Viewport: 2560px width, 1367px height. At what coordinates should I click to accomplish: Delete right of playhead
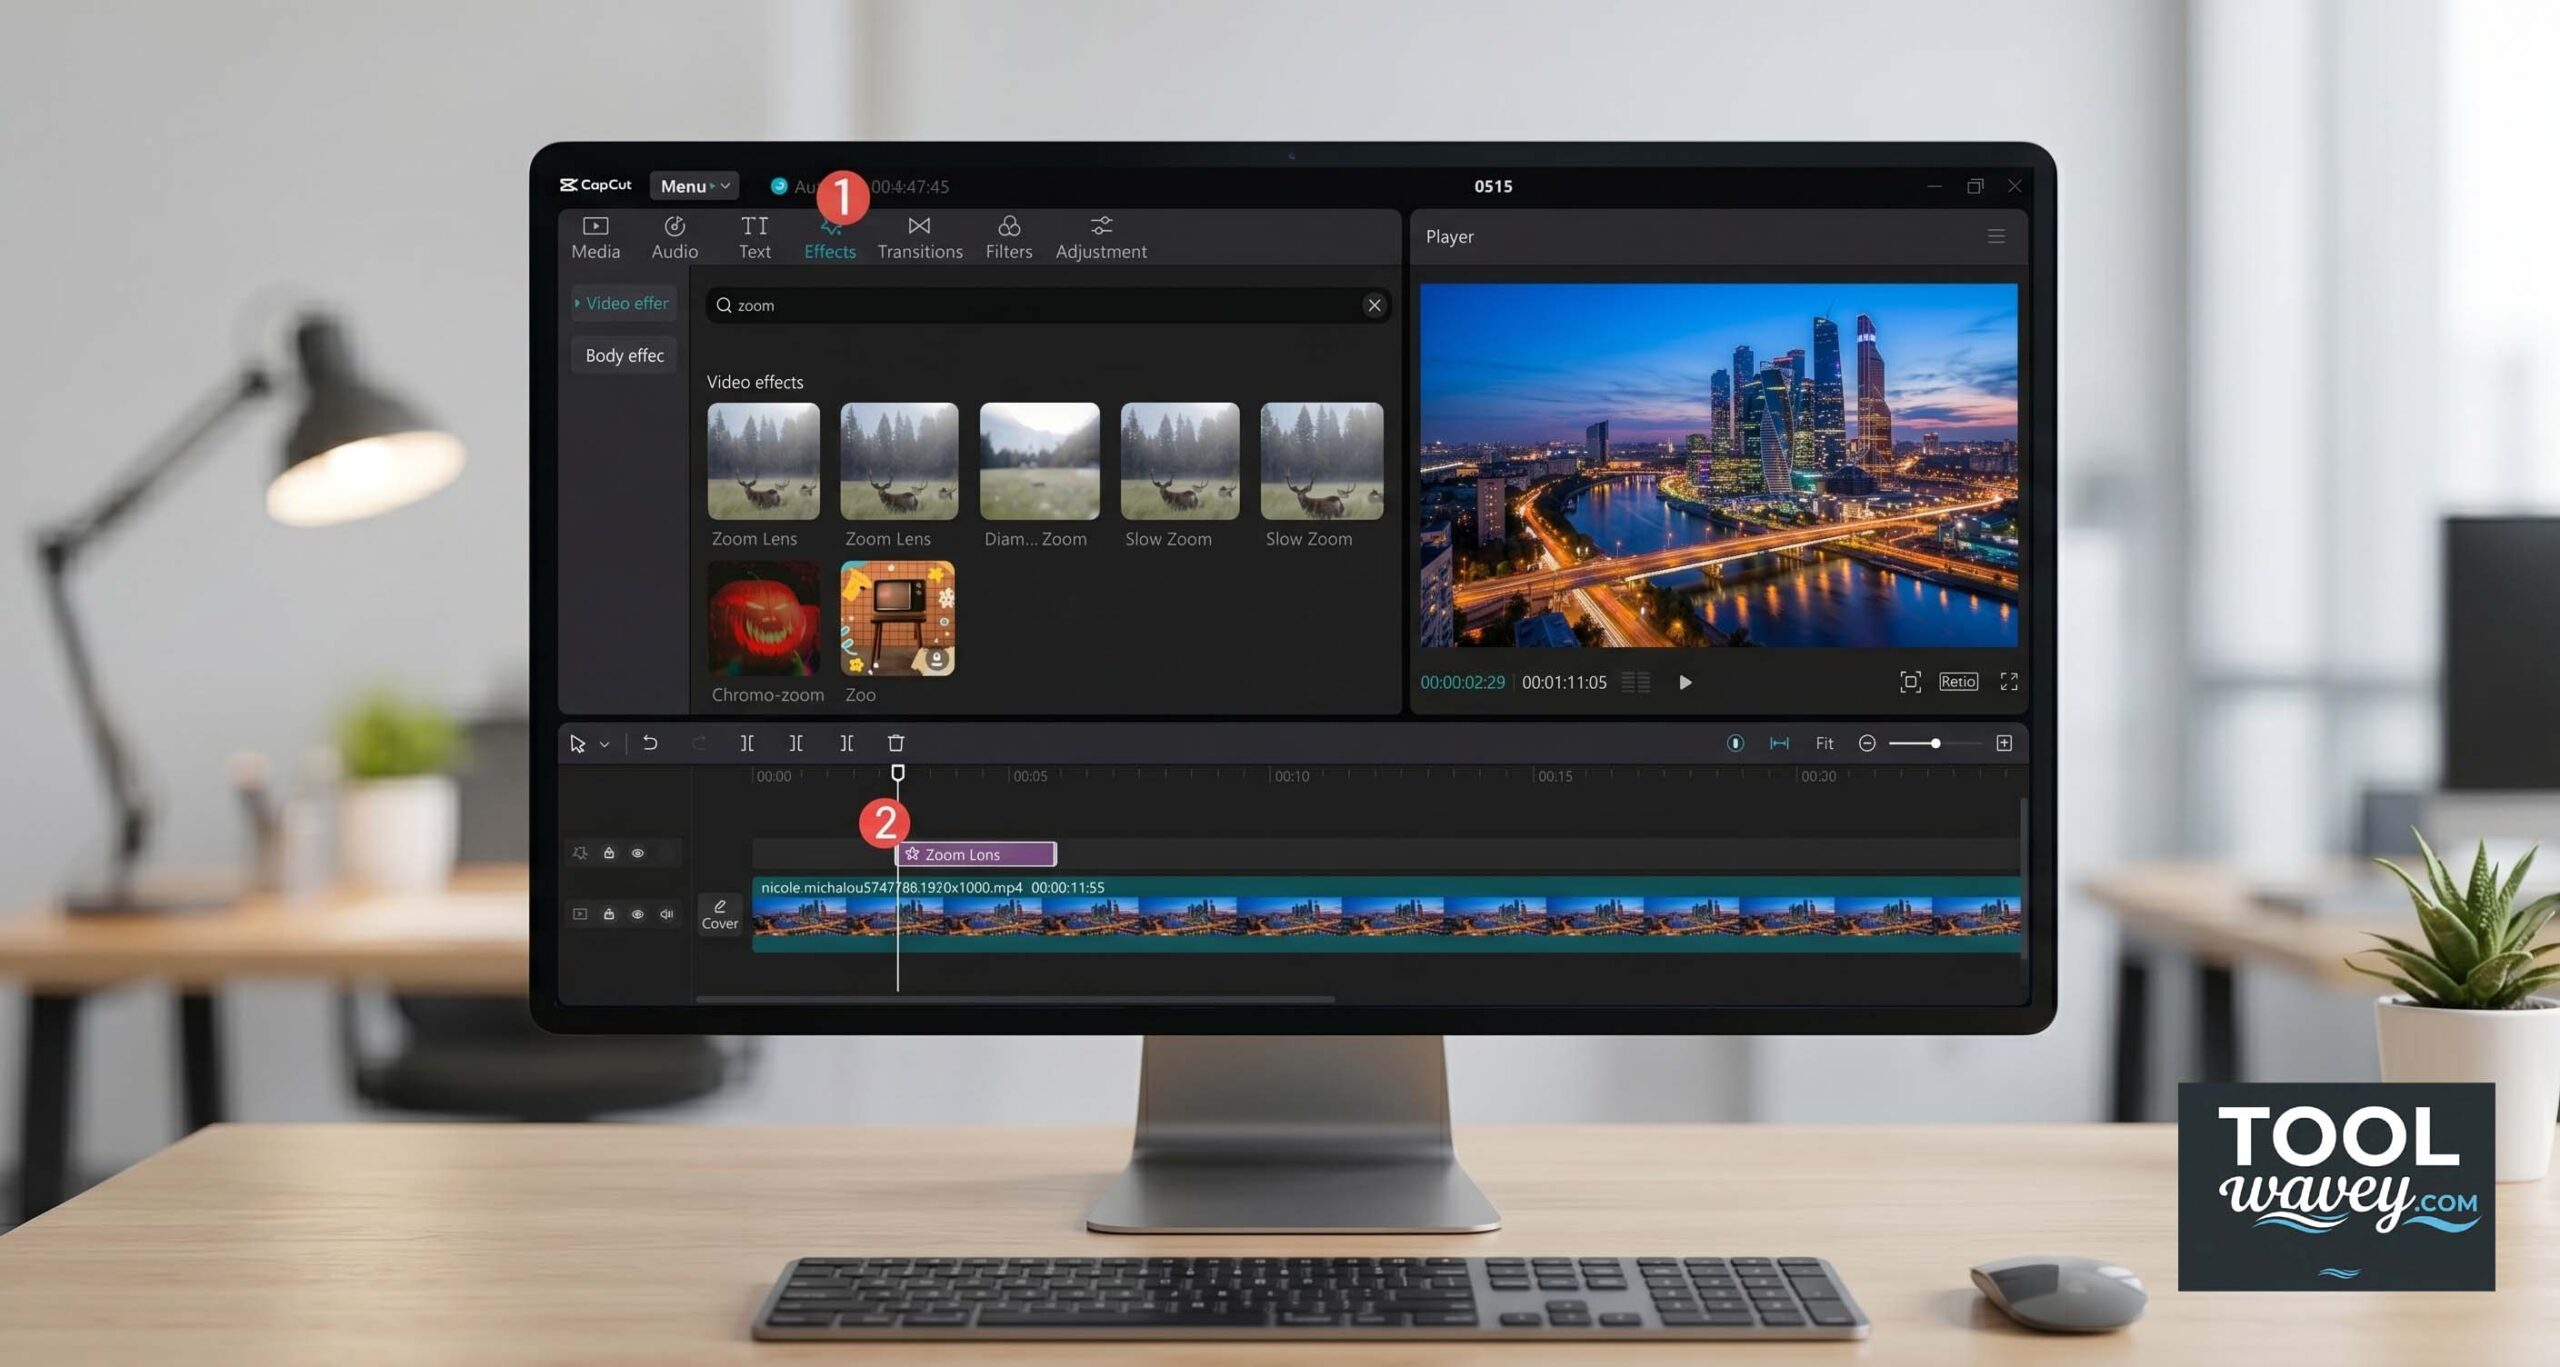coord(846,743)
